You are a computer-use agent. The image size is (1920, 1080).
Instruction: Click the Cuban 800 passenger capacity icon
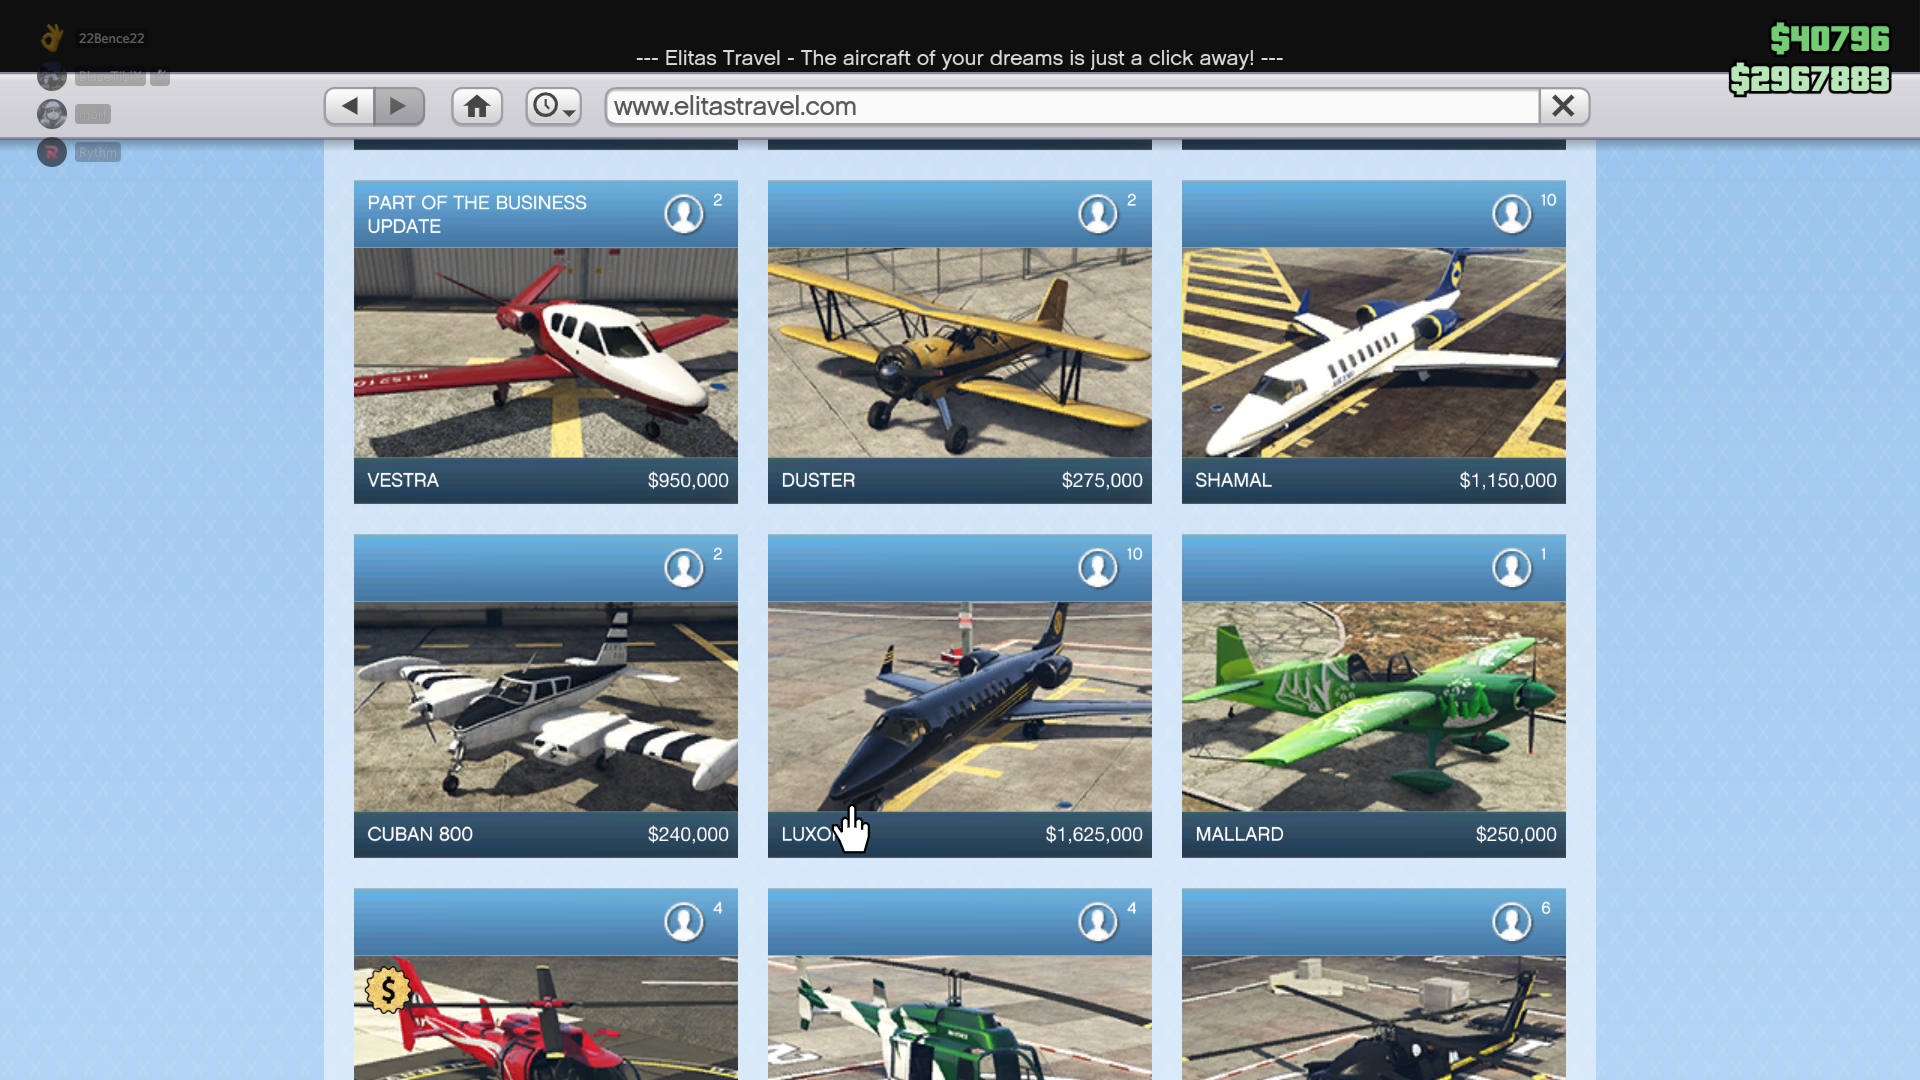click(x=684, y=568)
